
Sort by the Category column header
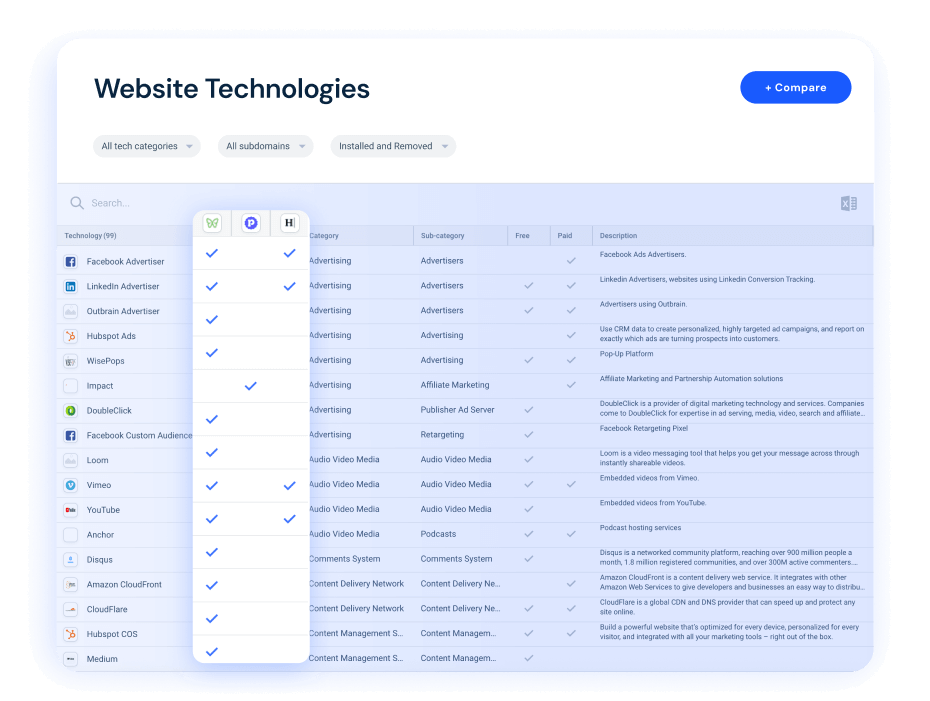coord(324,235)
